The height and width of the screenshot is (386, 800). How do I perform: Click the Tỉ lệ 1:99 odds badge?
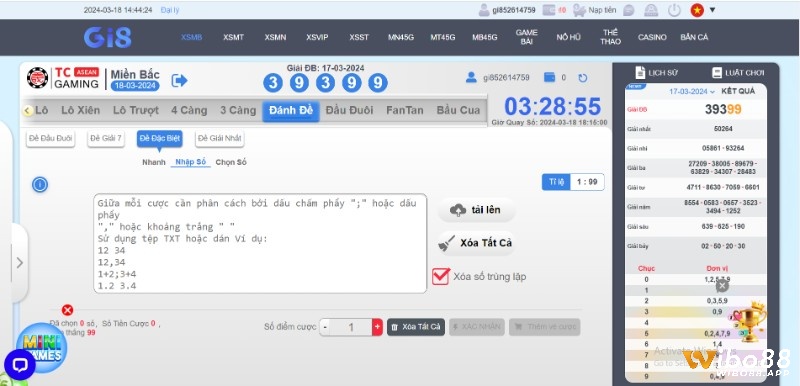point(573,182)
